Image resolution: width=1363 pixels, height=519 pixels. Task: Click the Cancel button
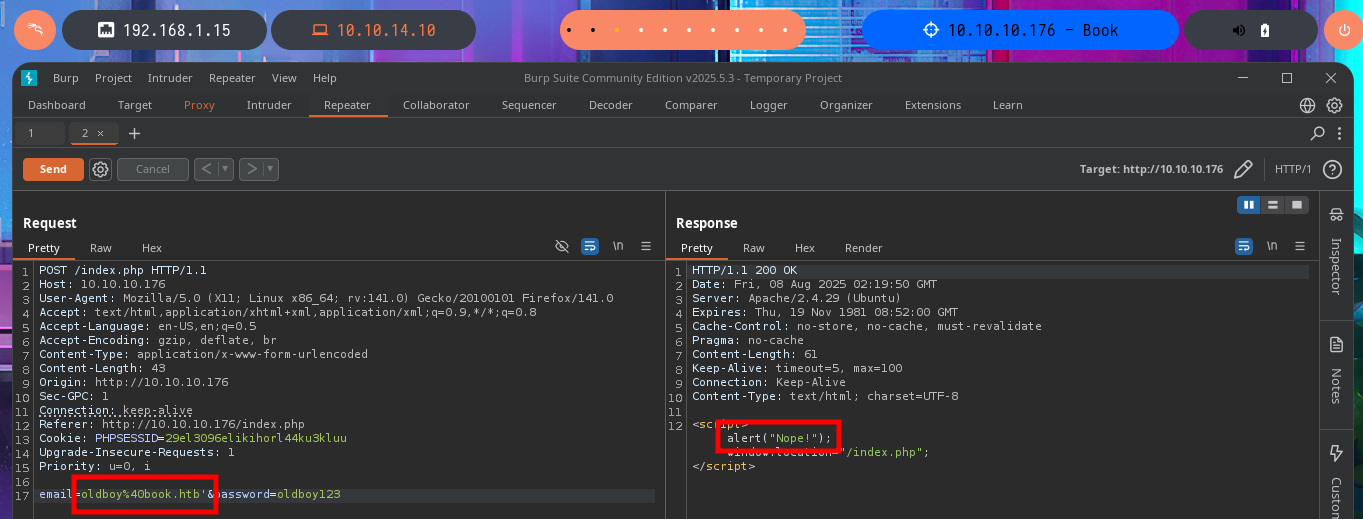click(x=153, y=169)
